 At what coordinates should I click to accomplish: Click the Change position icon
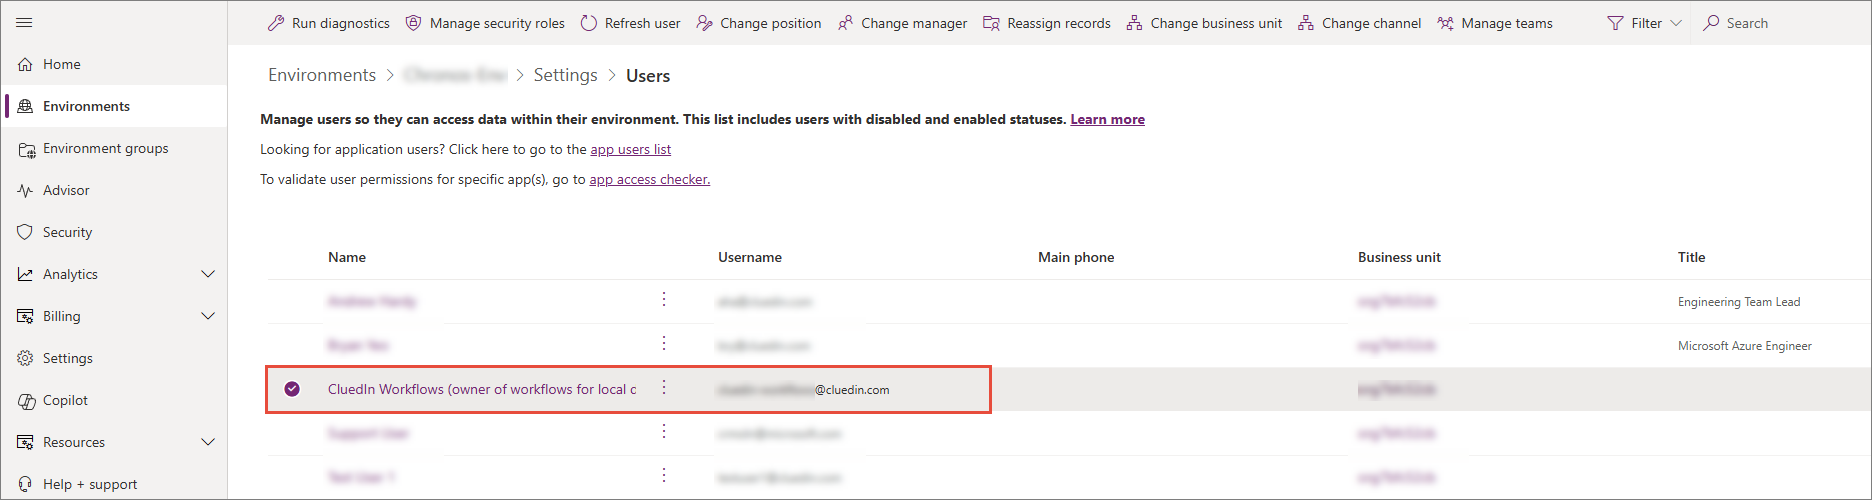tap(704, 23)
